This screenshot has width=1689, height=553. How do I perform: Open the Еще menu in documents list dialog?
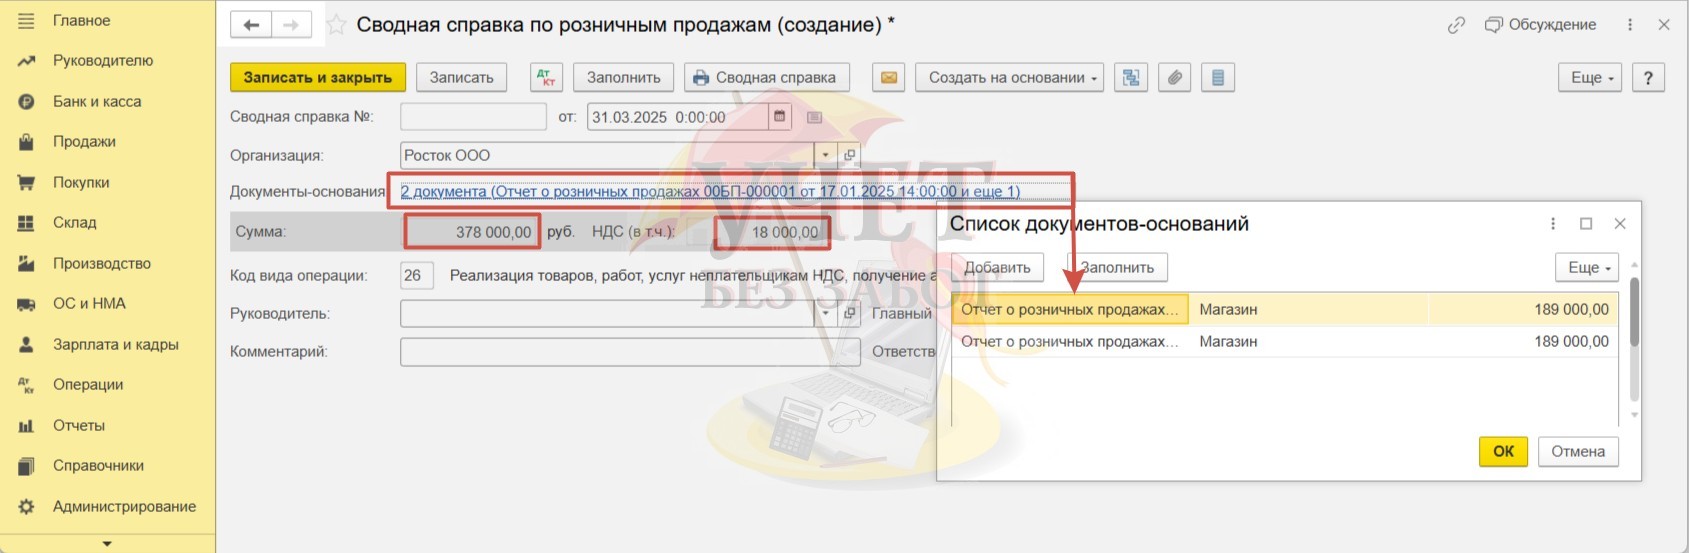coord(1587,267)
